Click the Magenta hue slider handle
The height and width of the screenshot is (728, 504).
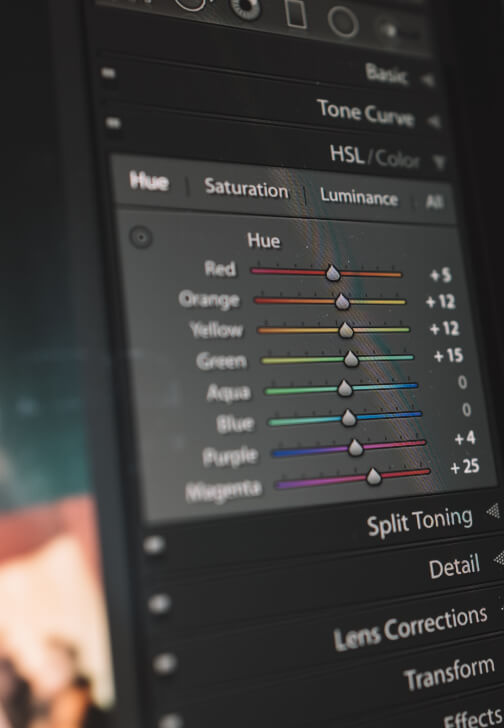374,476
